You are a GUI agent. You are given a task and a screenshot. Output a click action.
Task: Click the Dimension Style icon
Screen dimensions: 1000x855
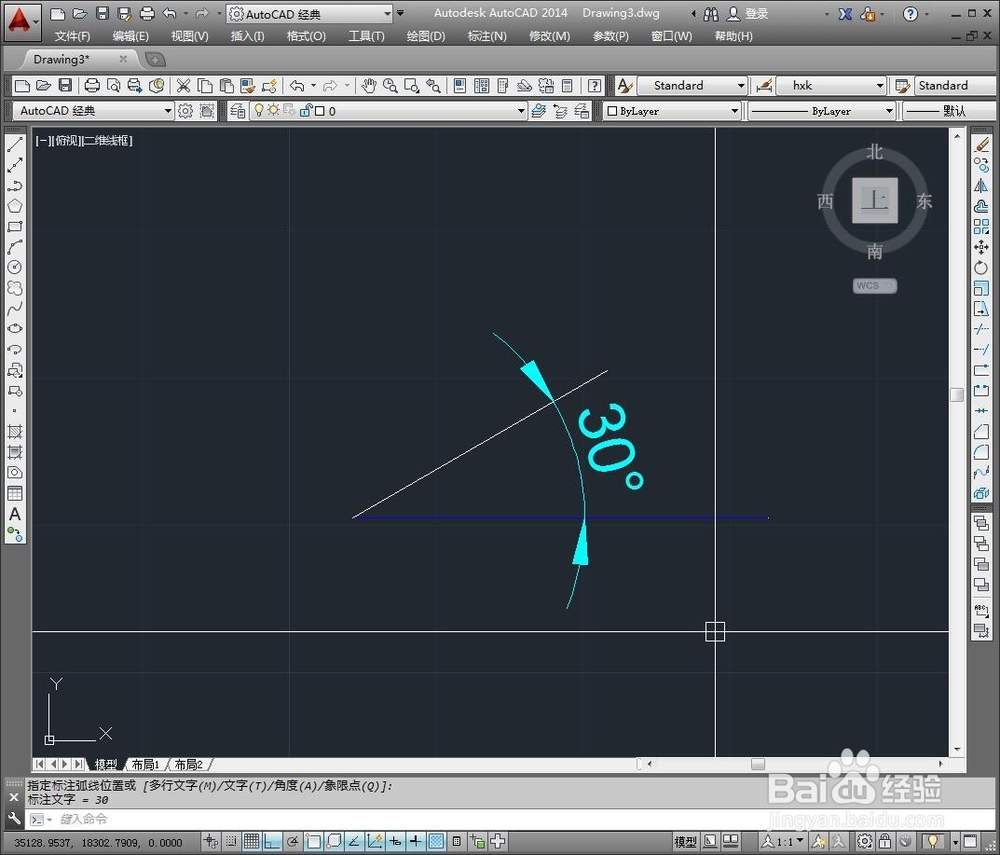[763, 85]
